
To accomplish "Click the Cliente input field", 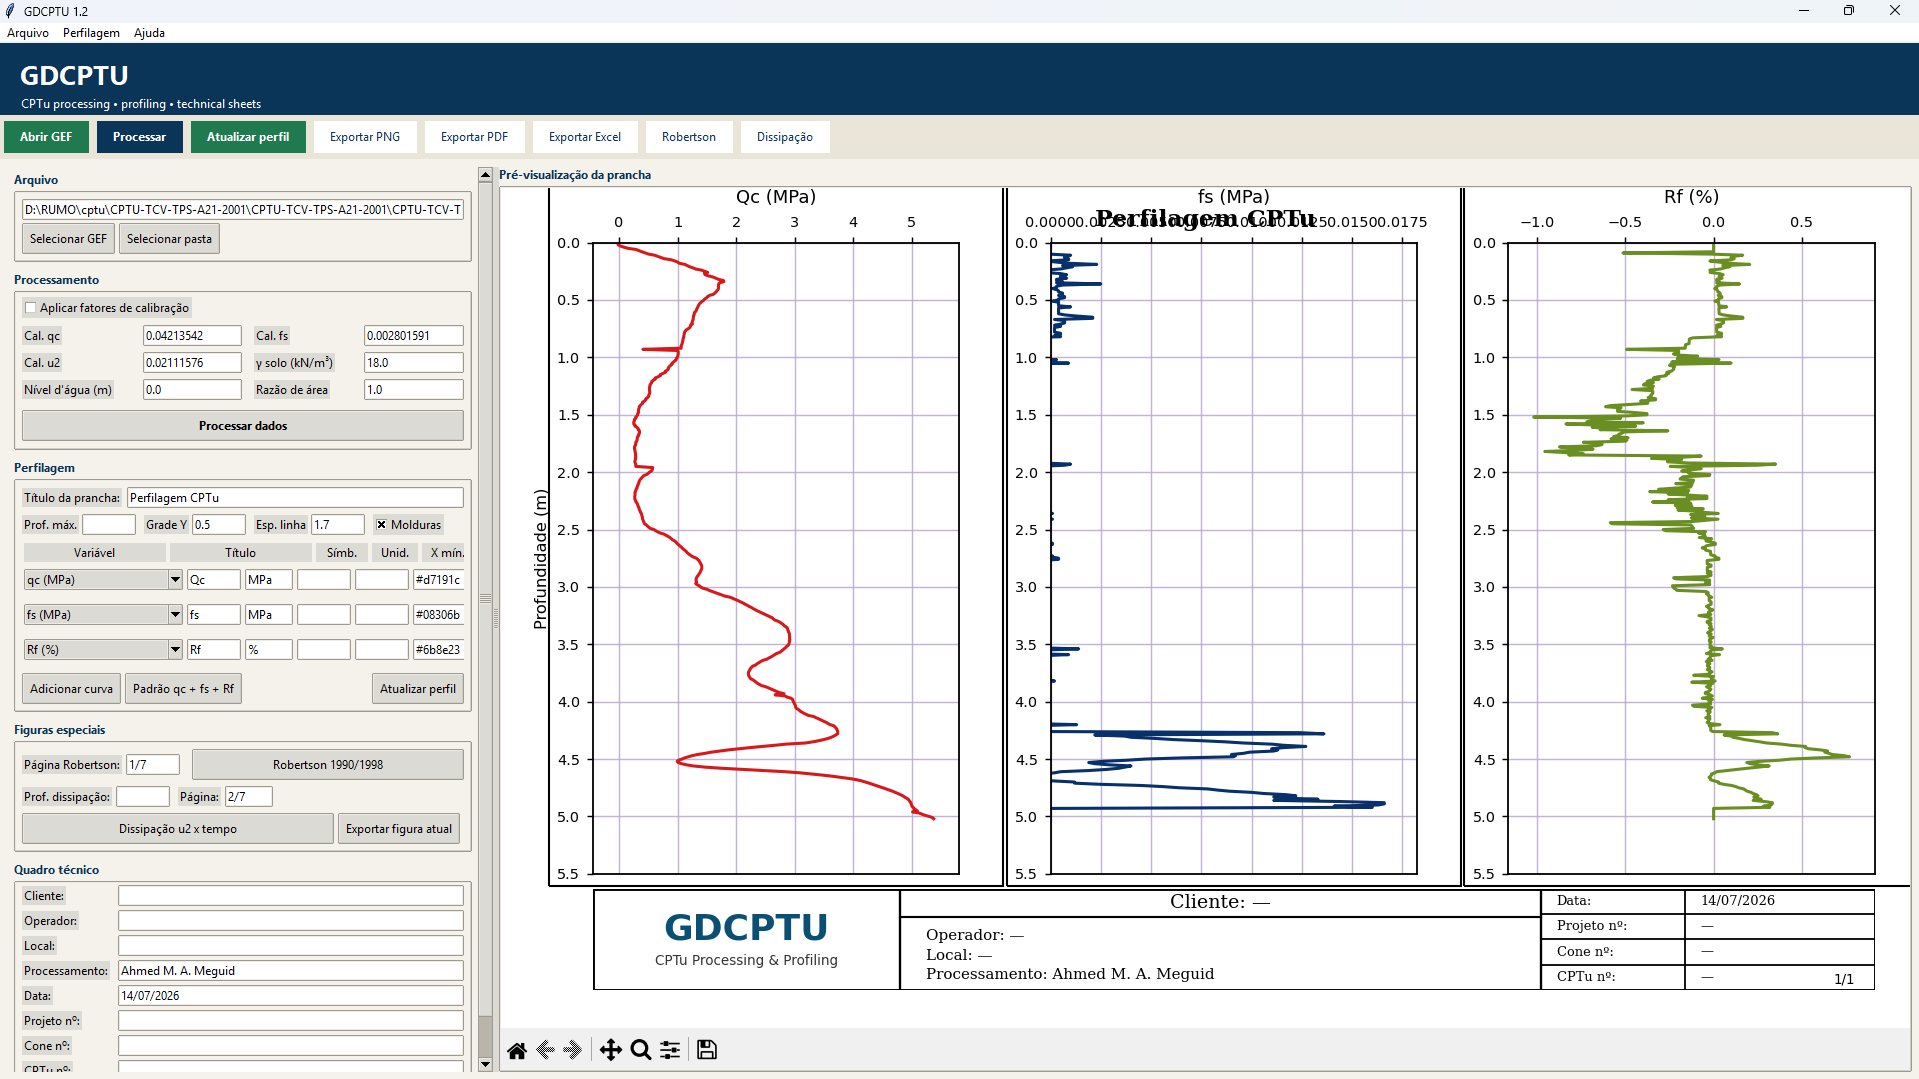I will pyautogui.click(x=291, y=896).
